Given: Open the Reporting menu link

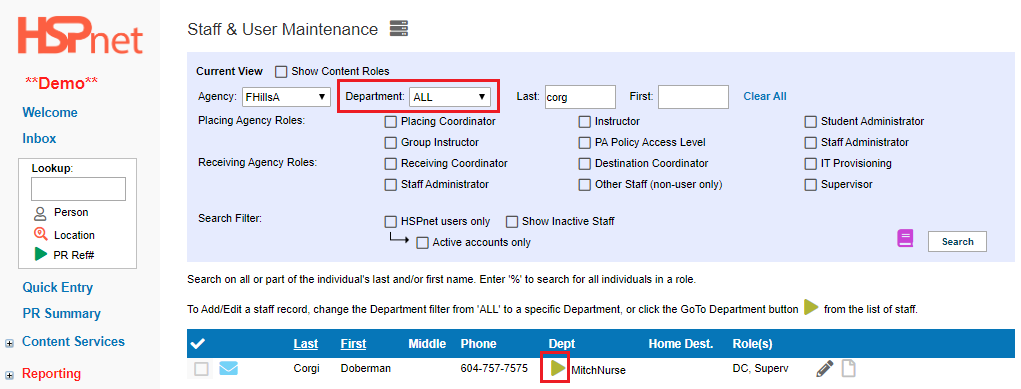Looking at the screenshot, I should (x=51, y=374).
